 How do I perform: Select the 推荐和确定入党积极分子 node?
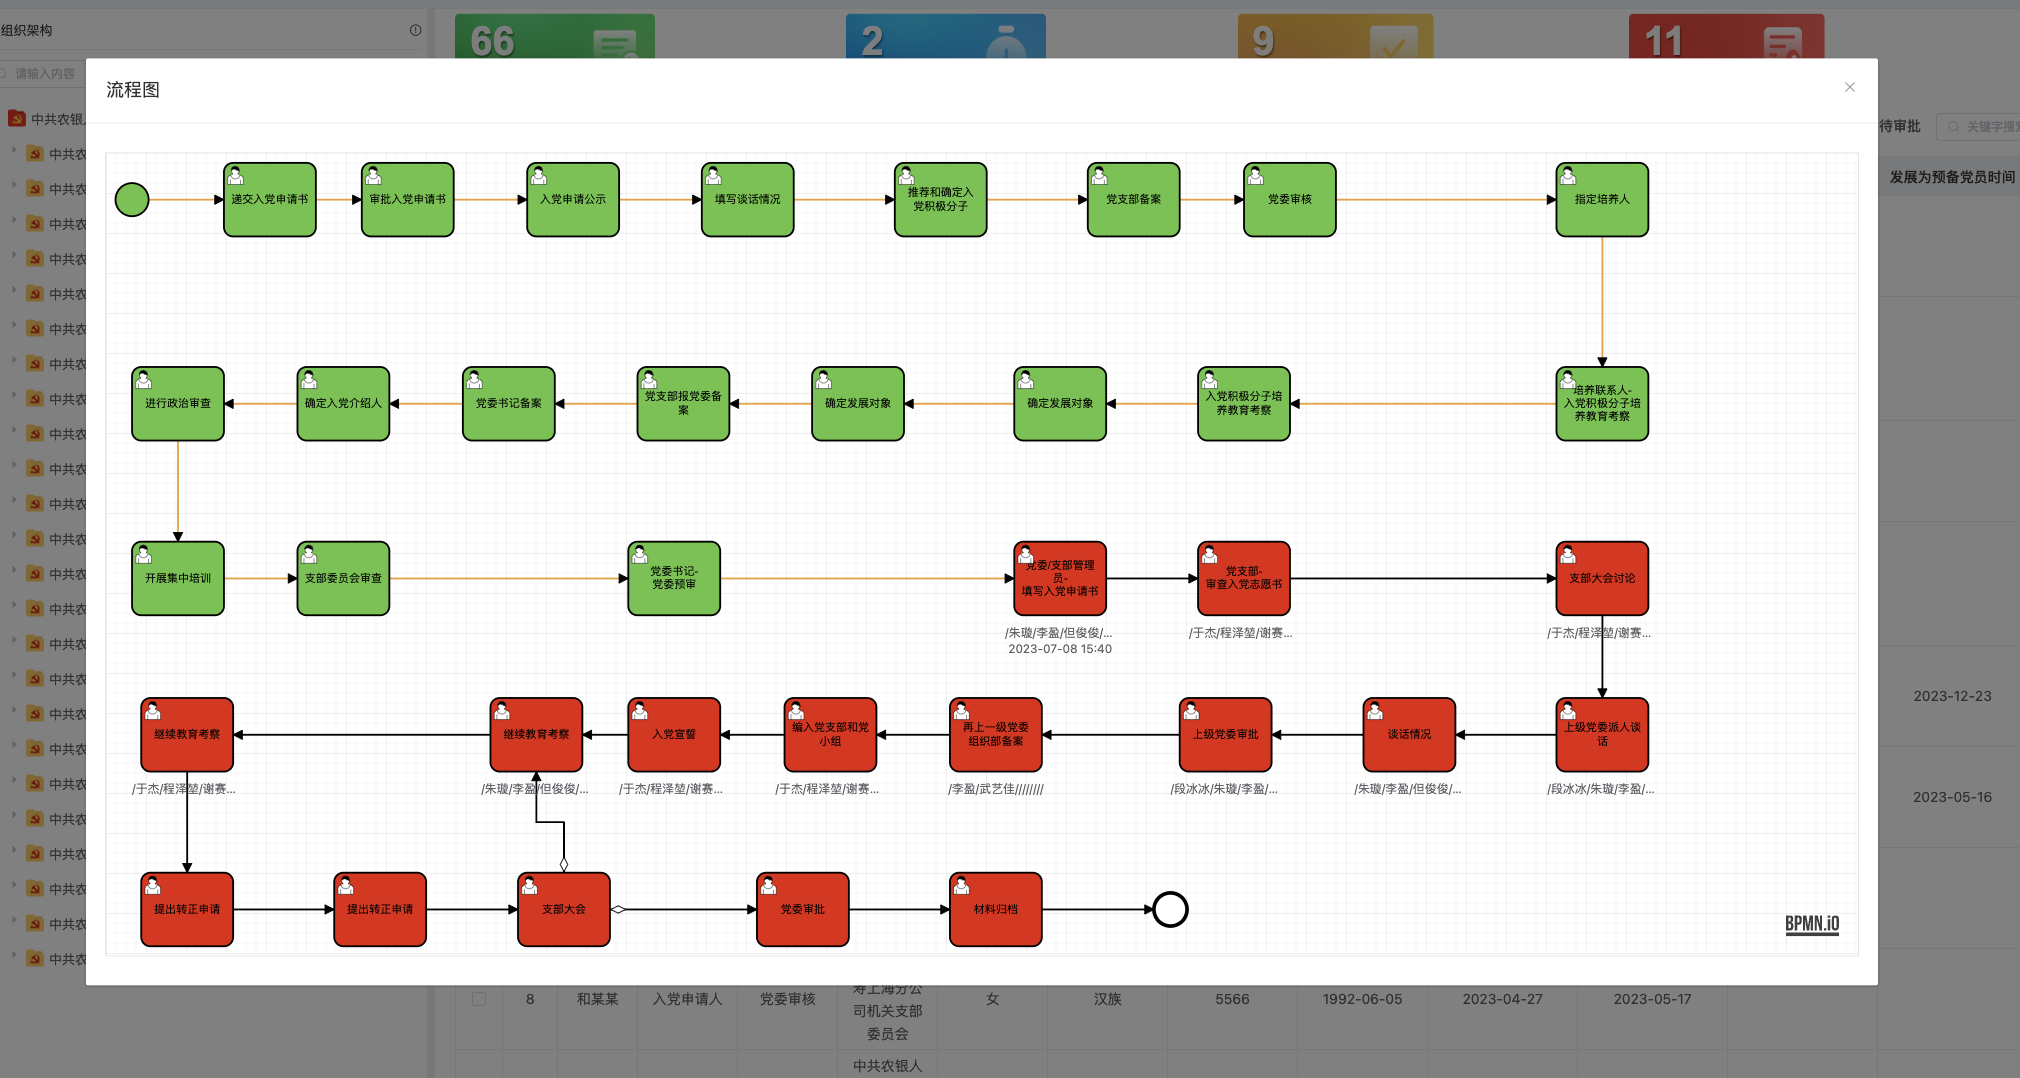[941, 200]
